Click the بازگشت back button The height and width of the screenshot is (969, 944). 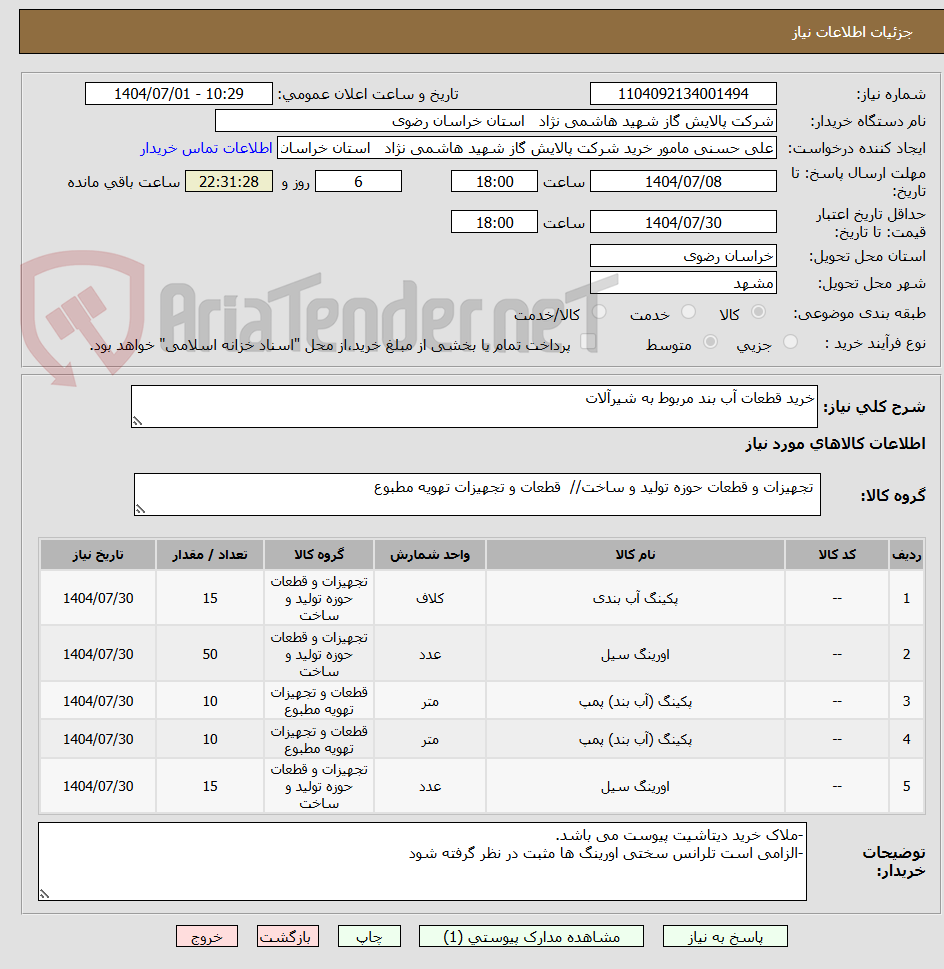pos(288,936)
